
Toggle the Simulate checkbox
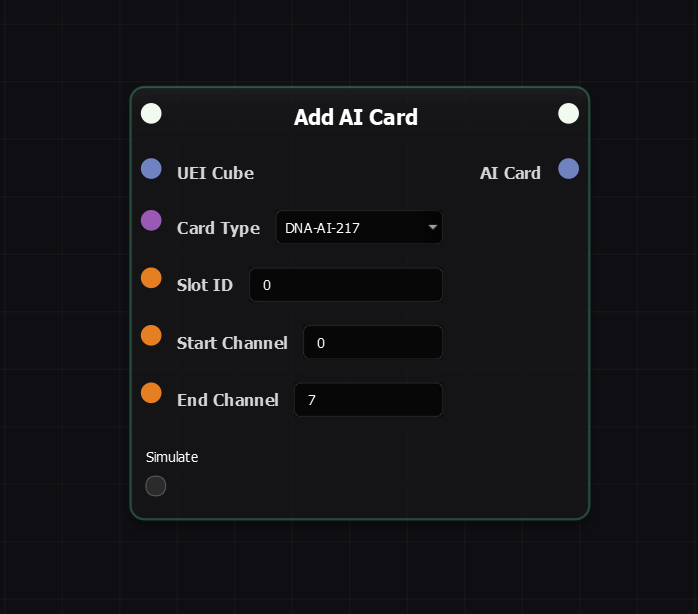(156, 486)
